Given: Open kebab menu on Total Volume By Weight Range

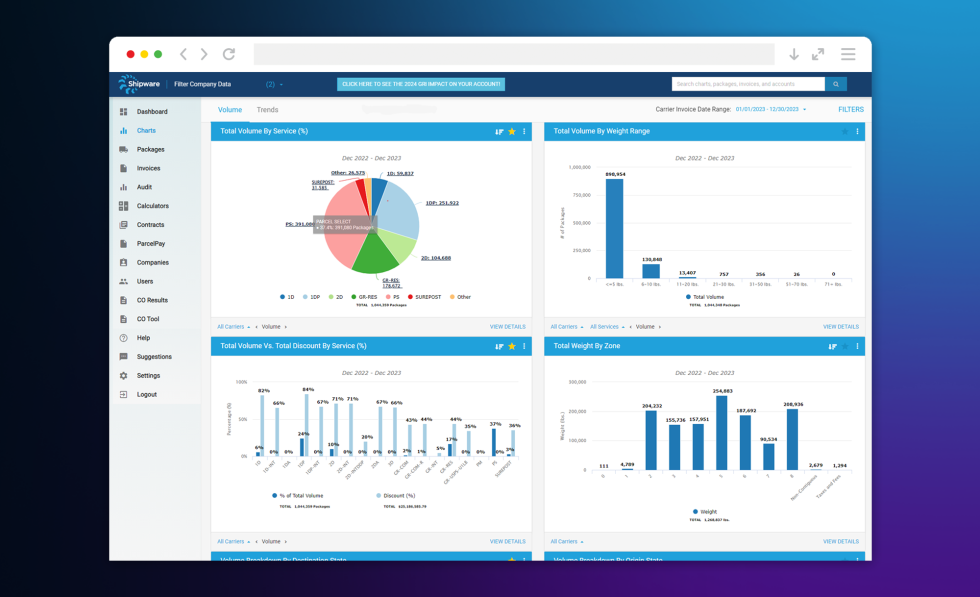Looking at the screenshot, I should click(857, 131).
